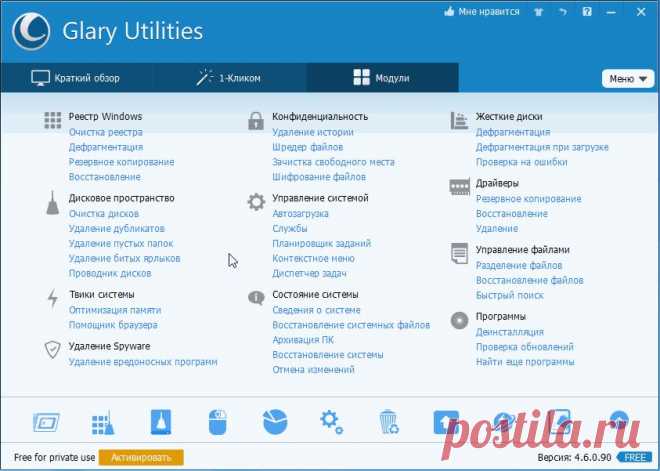Open Зачистка свободного места link
Screen dimensions: 660x471
[x=333, y=162]
